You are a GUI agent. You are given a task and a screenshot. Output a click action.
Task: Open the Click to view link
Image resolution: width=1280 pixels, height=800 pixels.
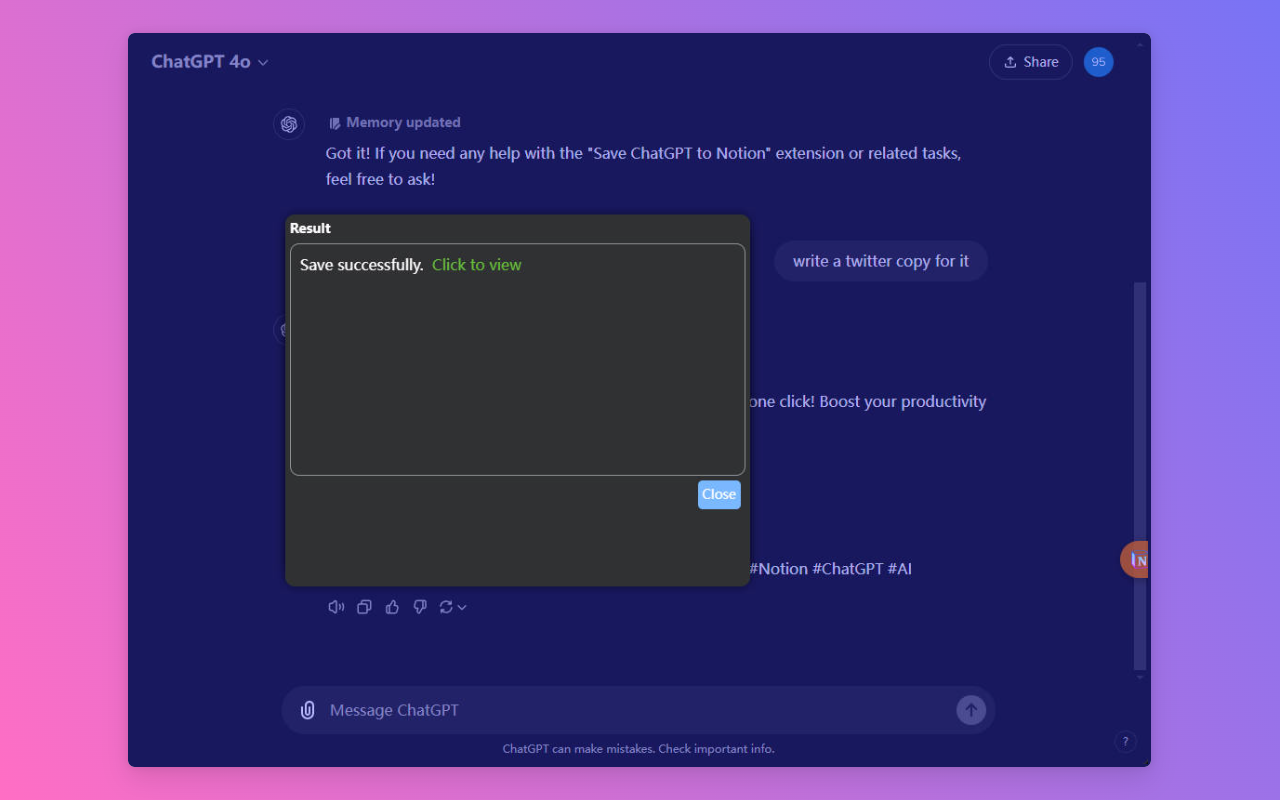click(x=476, y=265)
